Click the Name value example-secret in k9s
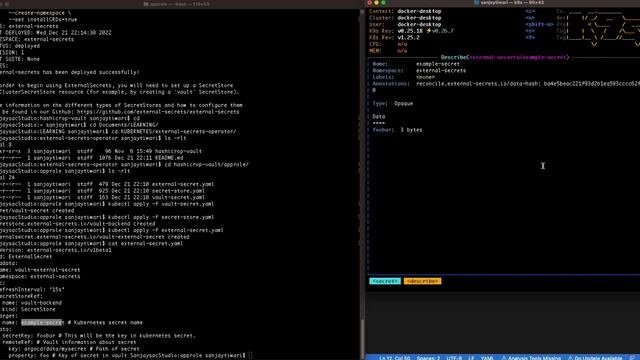 click(x=438, y=64)
